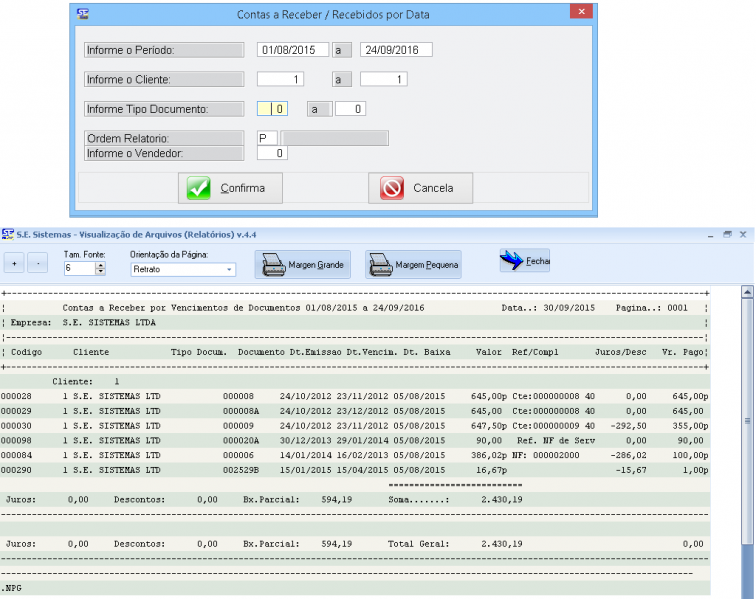
Task: Click the Margem Grande printer icon
Action: click(273, 265)
